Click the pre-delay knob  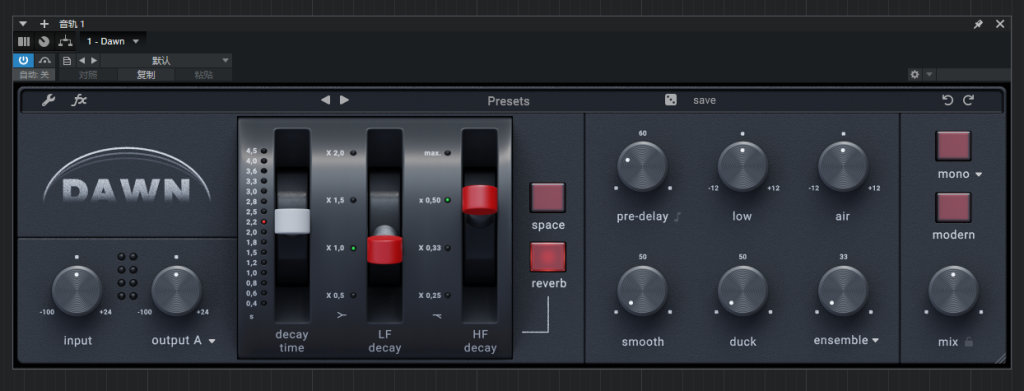tap(643, 166)
